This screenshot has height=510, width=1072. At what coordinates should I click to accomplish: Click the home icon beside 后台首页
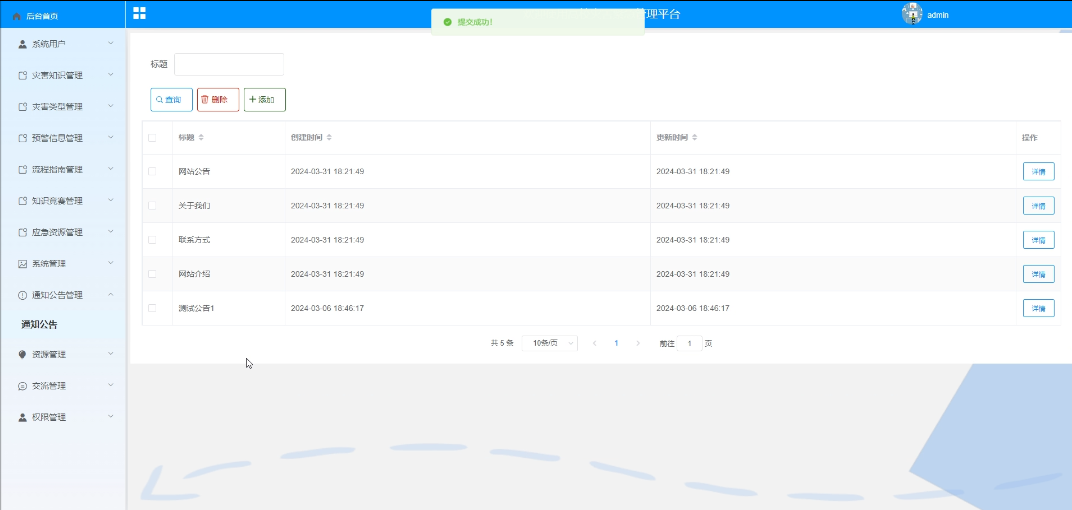17,16
